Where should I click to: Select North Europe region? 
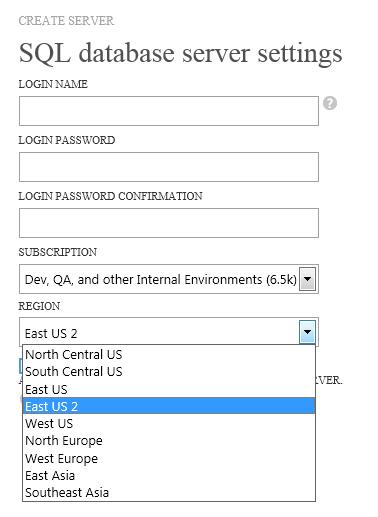(169, 441)
